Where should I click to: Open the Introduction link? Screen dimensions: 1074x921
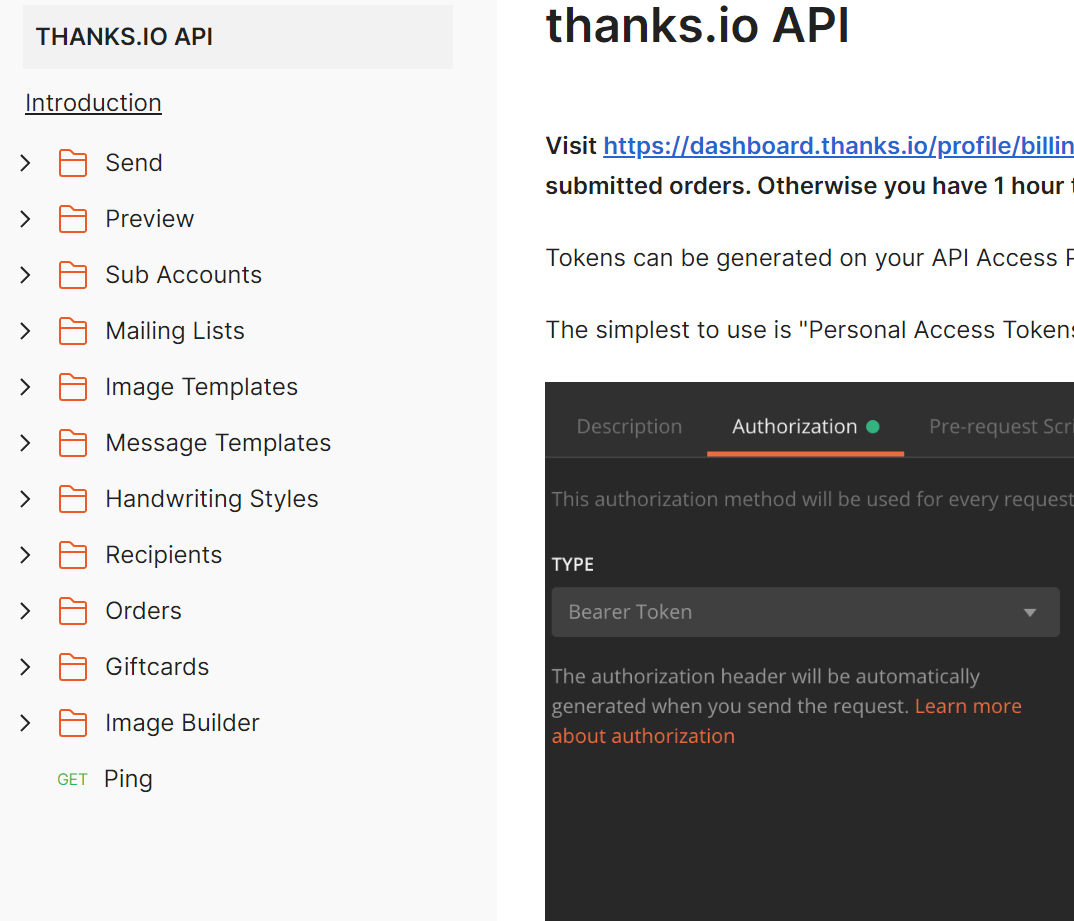coord(93,103)
